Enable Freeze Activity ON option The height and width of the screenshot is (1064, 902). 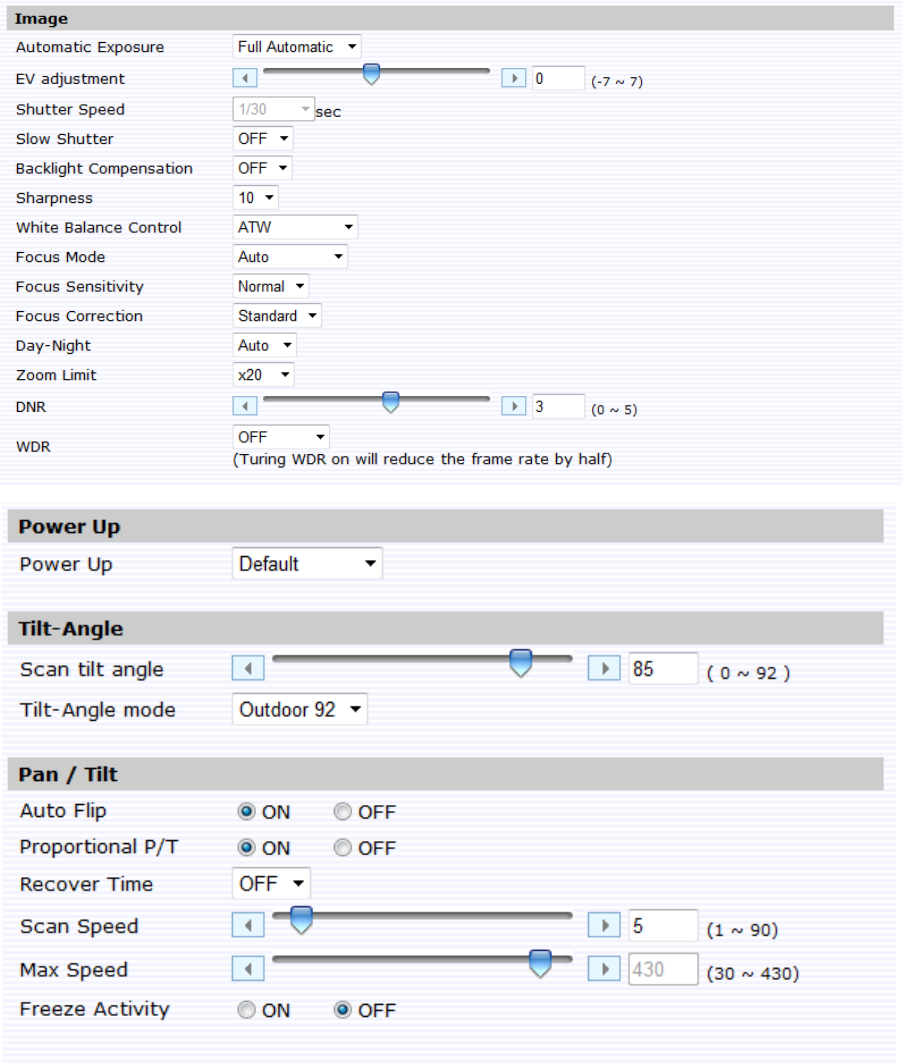point(247,1010)
